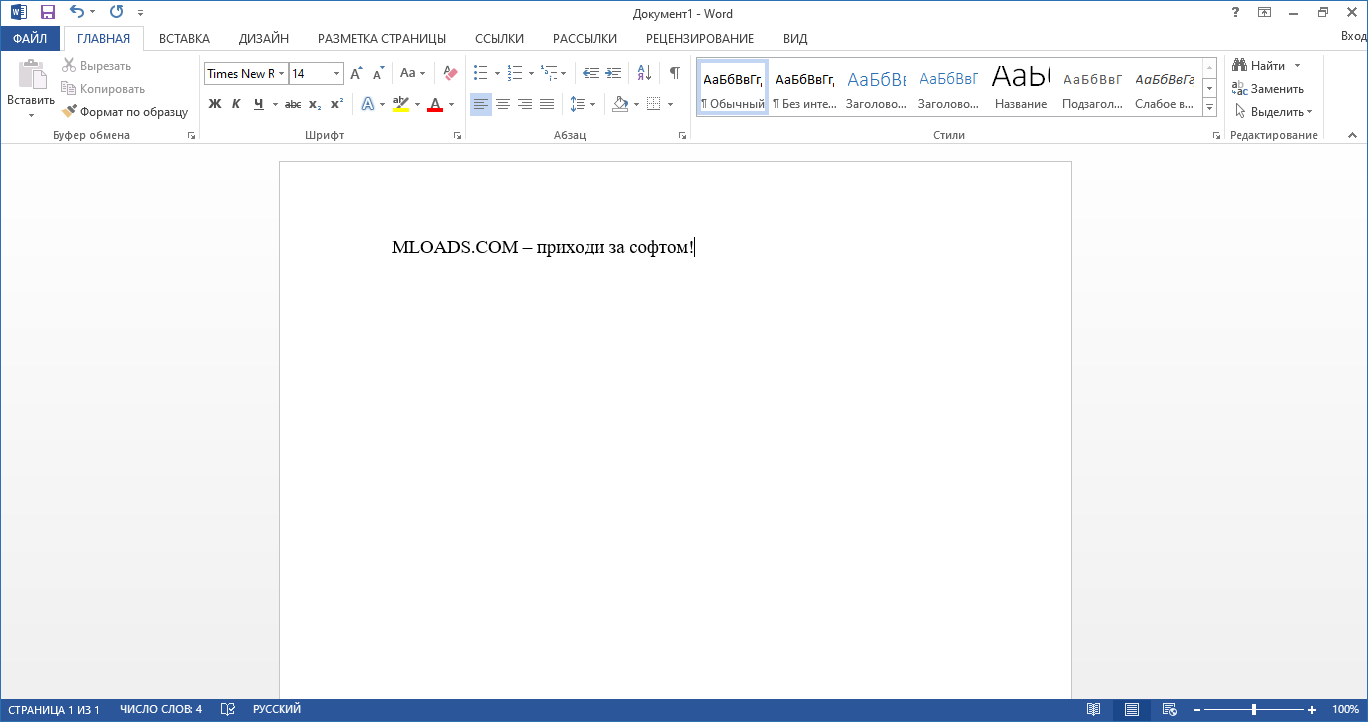
Task: Undo the last action
Action: [x=77, y=13]
